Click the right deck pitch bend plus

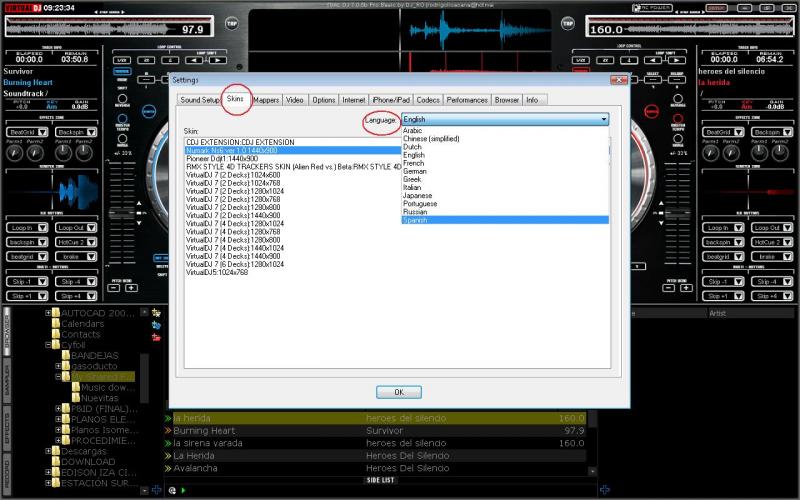686,288
